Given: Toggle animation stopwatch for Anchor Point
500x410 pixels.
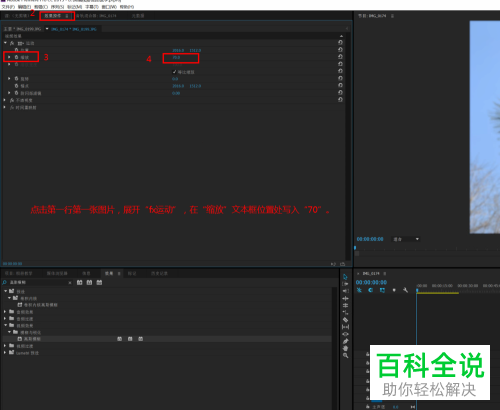Looking at the screenshot, I should point(16,86).
